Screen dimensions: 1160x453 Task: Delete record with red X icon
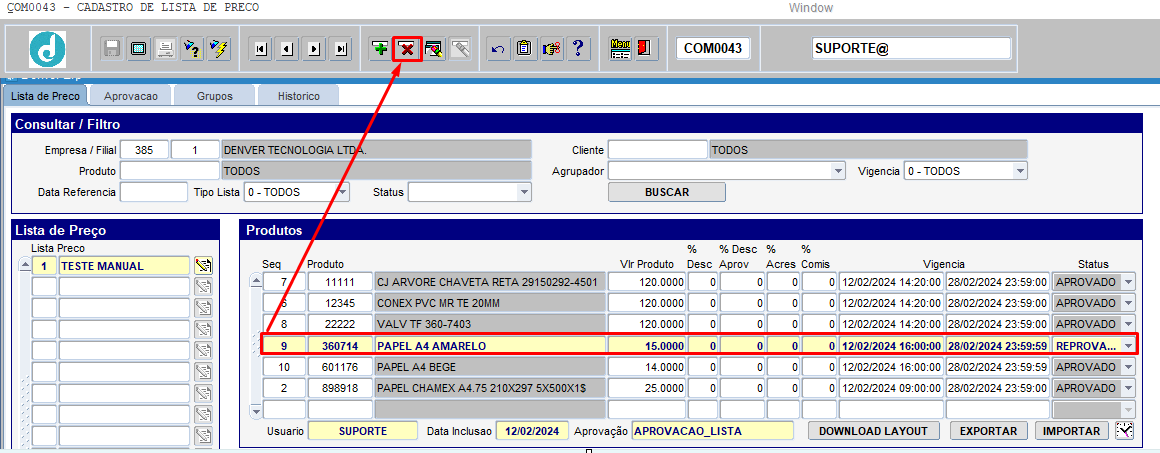click(407, 49)
